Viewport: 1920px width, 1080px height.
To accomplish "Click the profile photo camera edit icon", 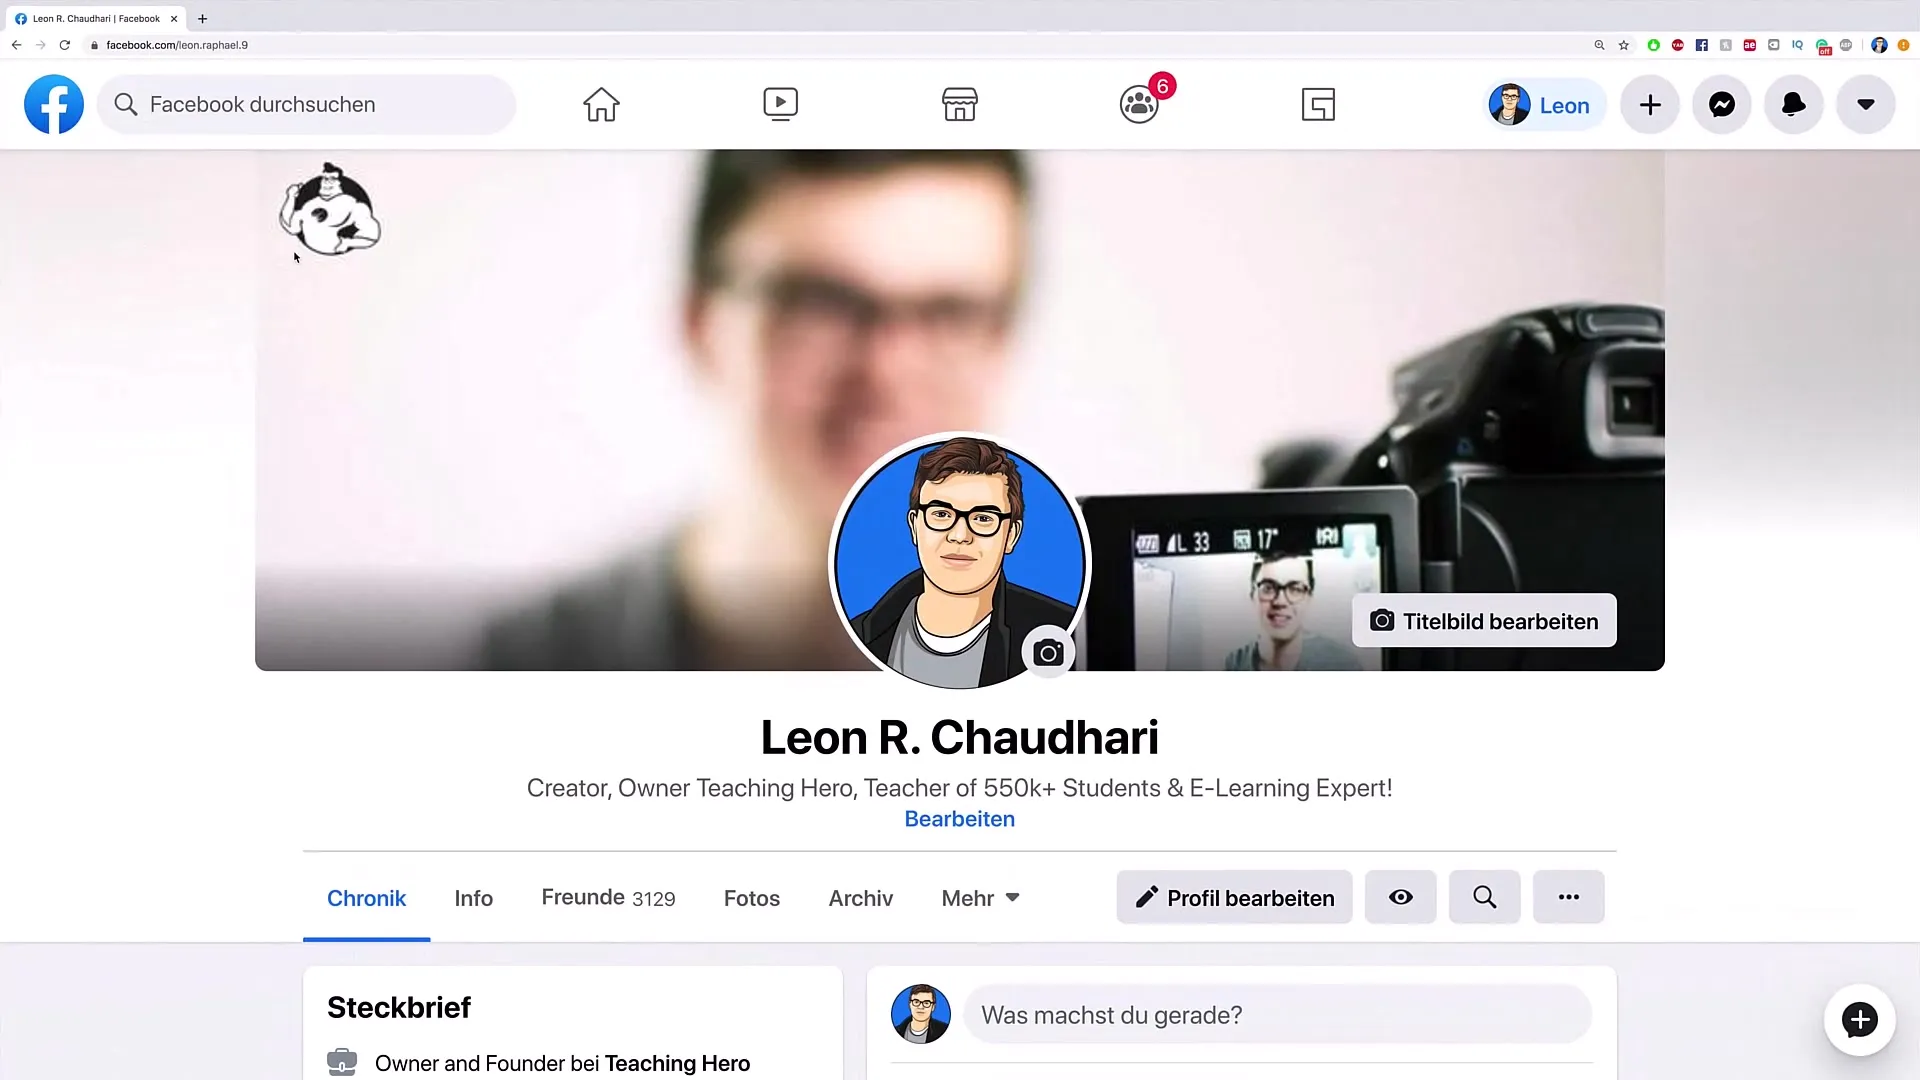I will tap(1050, 653).
